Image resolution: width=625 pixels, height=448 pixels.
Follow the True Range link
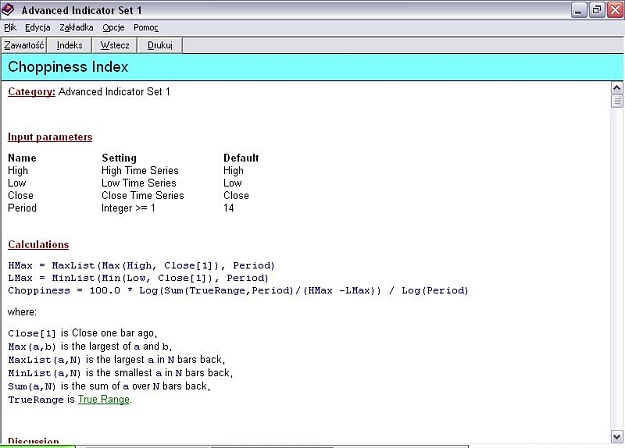[104, 399]
